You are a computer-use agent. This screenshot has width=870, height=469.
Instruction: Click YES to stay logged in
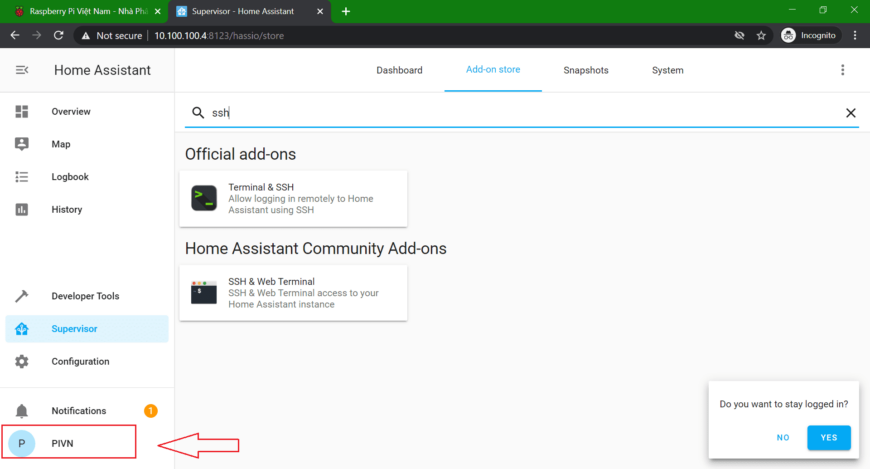click(x=828, y=437)
